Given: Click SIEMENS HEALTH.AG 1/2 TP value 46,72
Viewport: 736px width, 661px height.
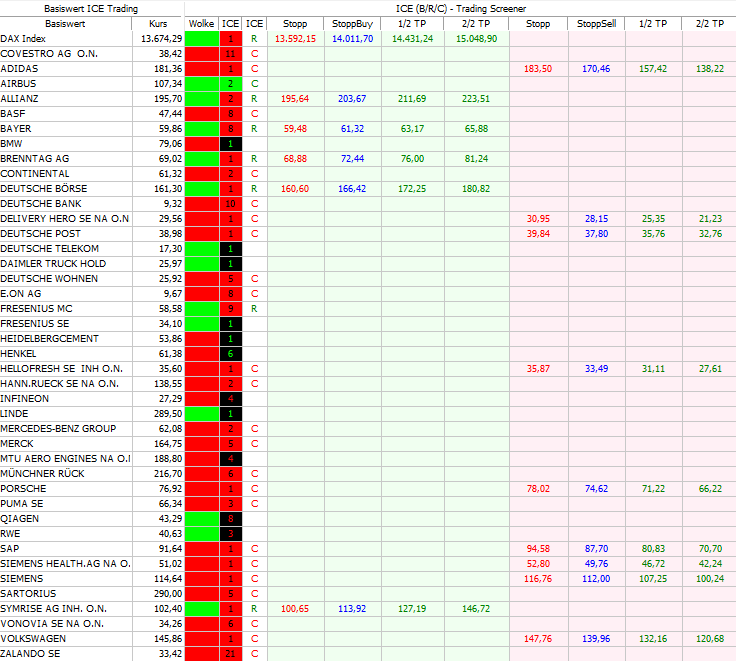Looking at the screenshot, I should coord(653,564).
